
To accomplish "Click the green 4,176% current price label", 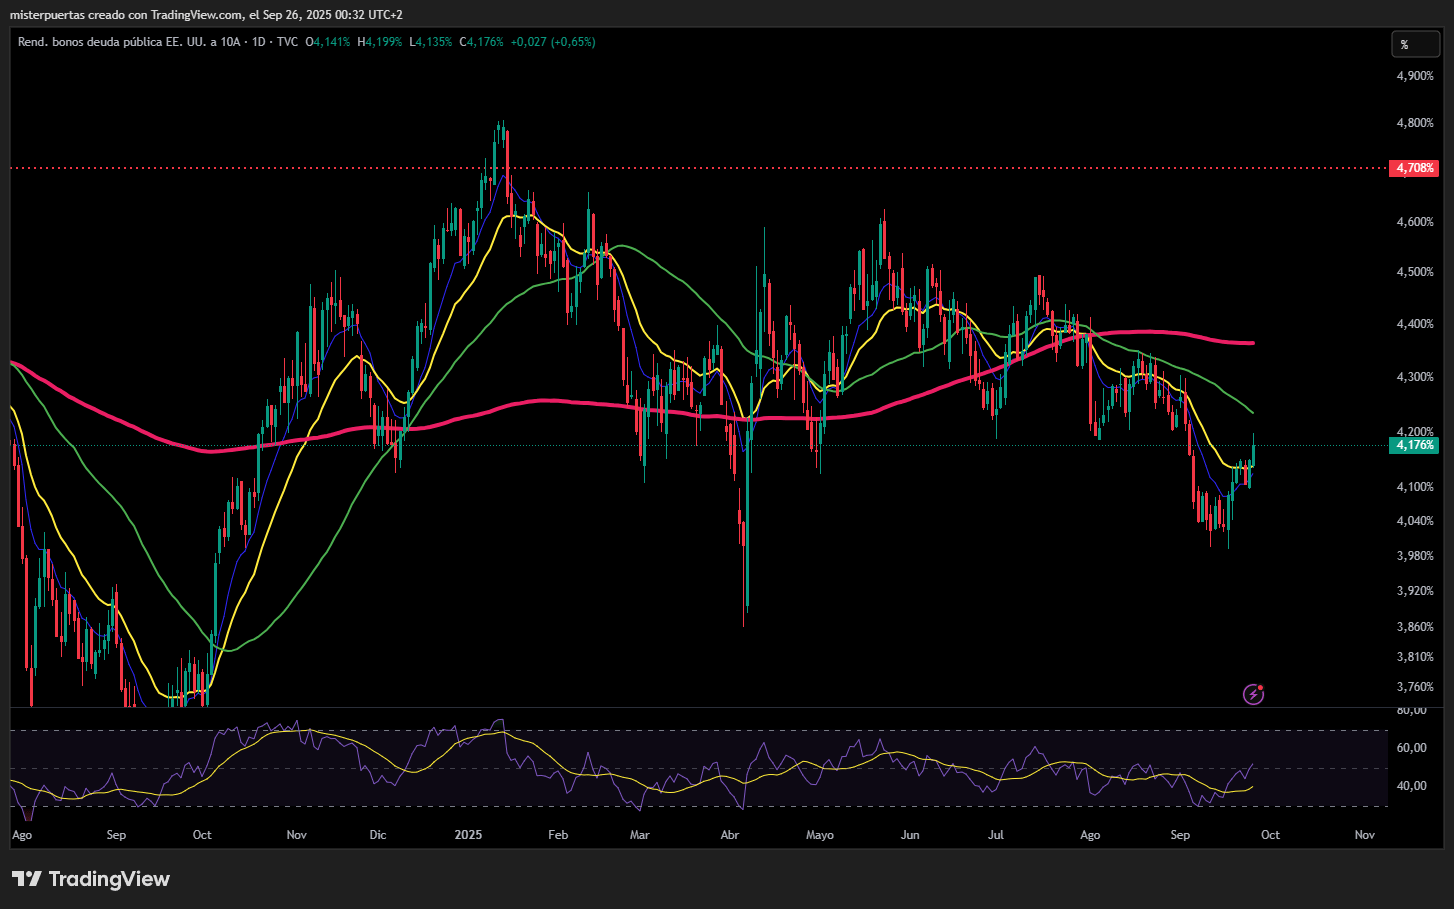I will click(x=1414, y=445).
